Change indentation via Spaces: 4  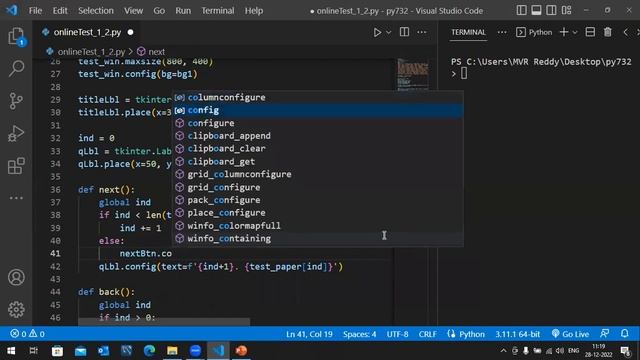(x=359, y=334)
